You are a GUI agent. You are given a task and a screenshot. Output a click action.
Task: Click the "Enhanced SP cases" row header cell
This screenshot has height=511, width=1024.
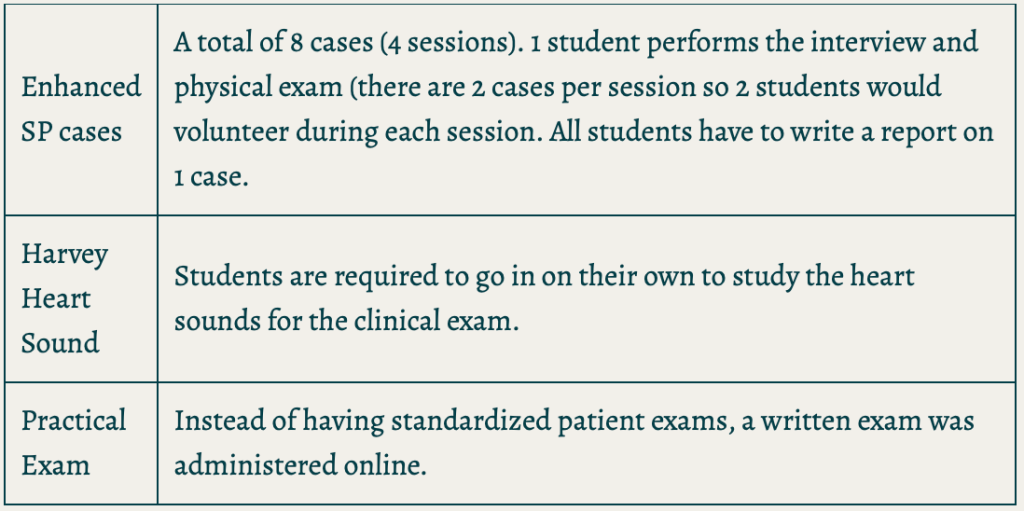[80, 108]
